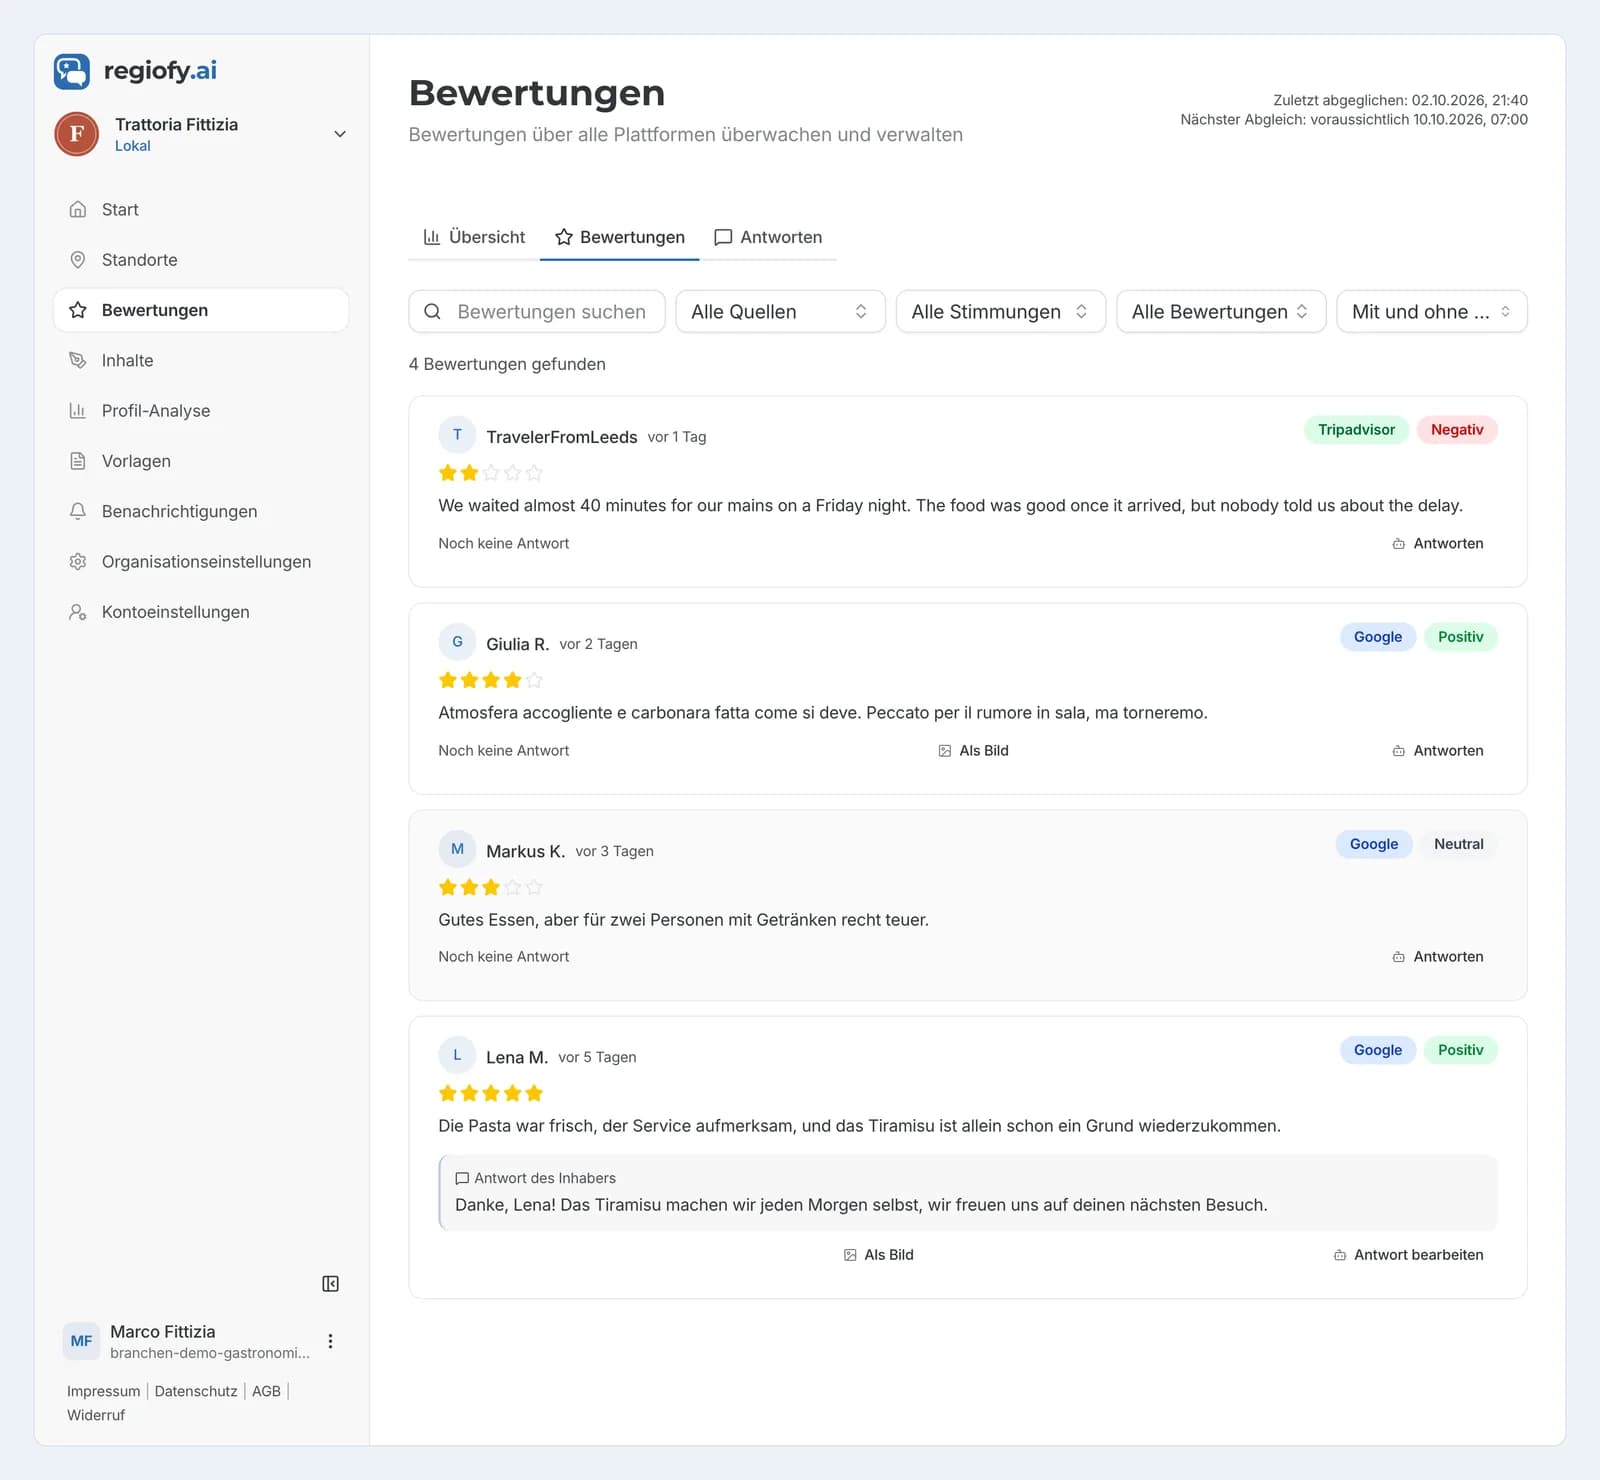
Task: Open the AGB link
Action: 266,1391
